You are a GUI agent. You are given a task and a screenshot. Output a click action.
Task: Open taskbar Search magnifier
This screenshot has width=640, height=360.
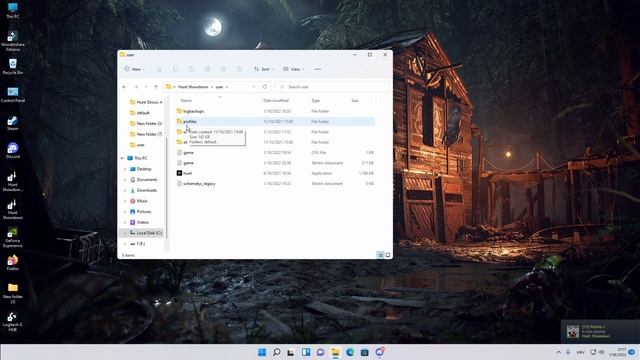click(x=277, y=352)
